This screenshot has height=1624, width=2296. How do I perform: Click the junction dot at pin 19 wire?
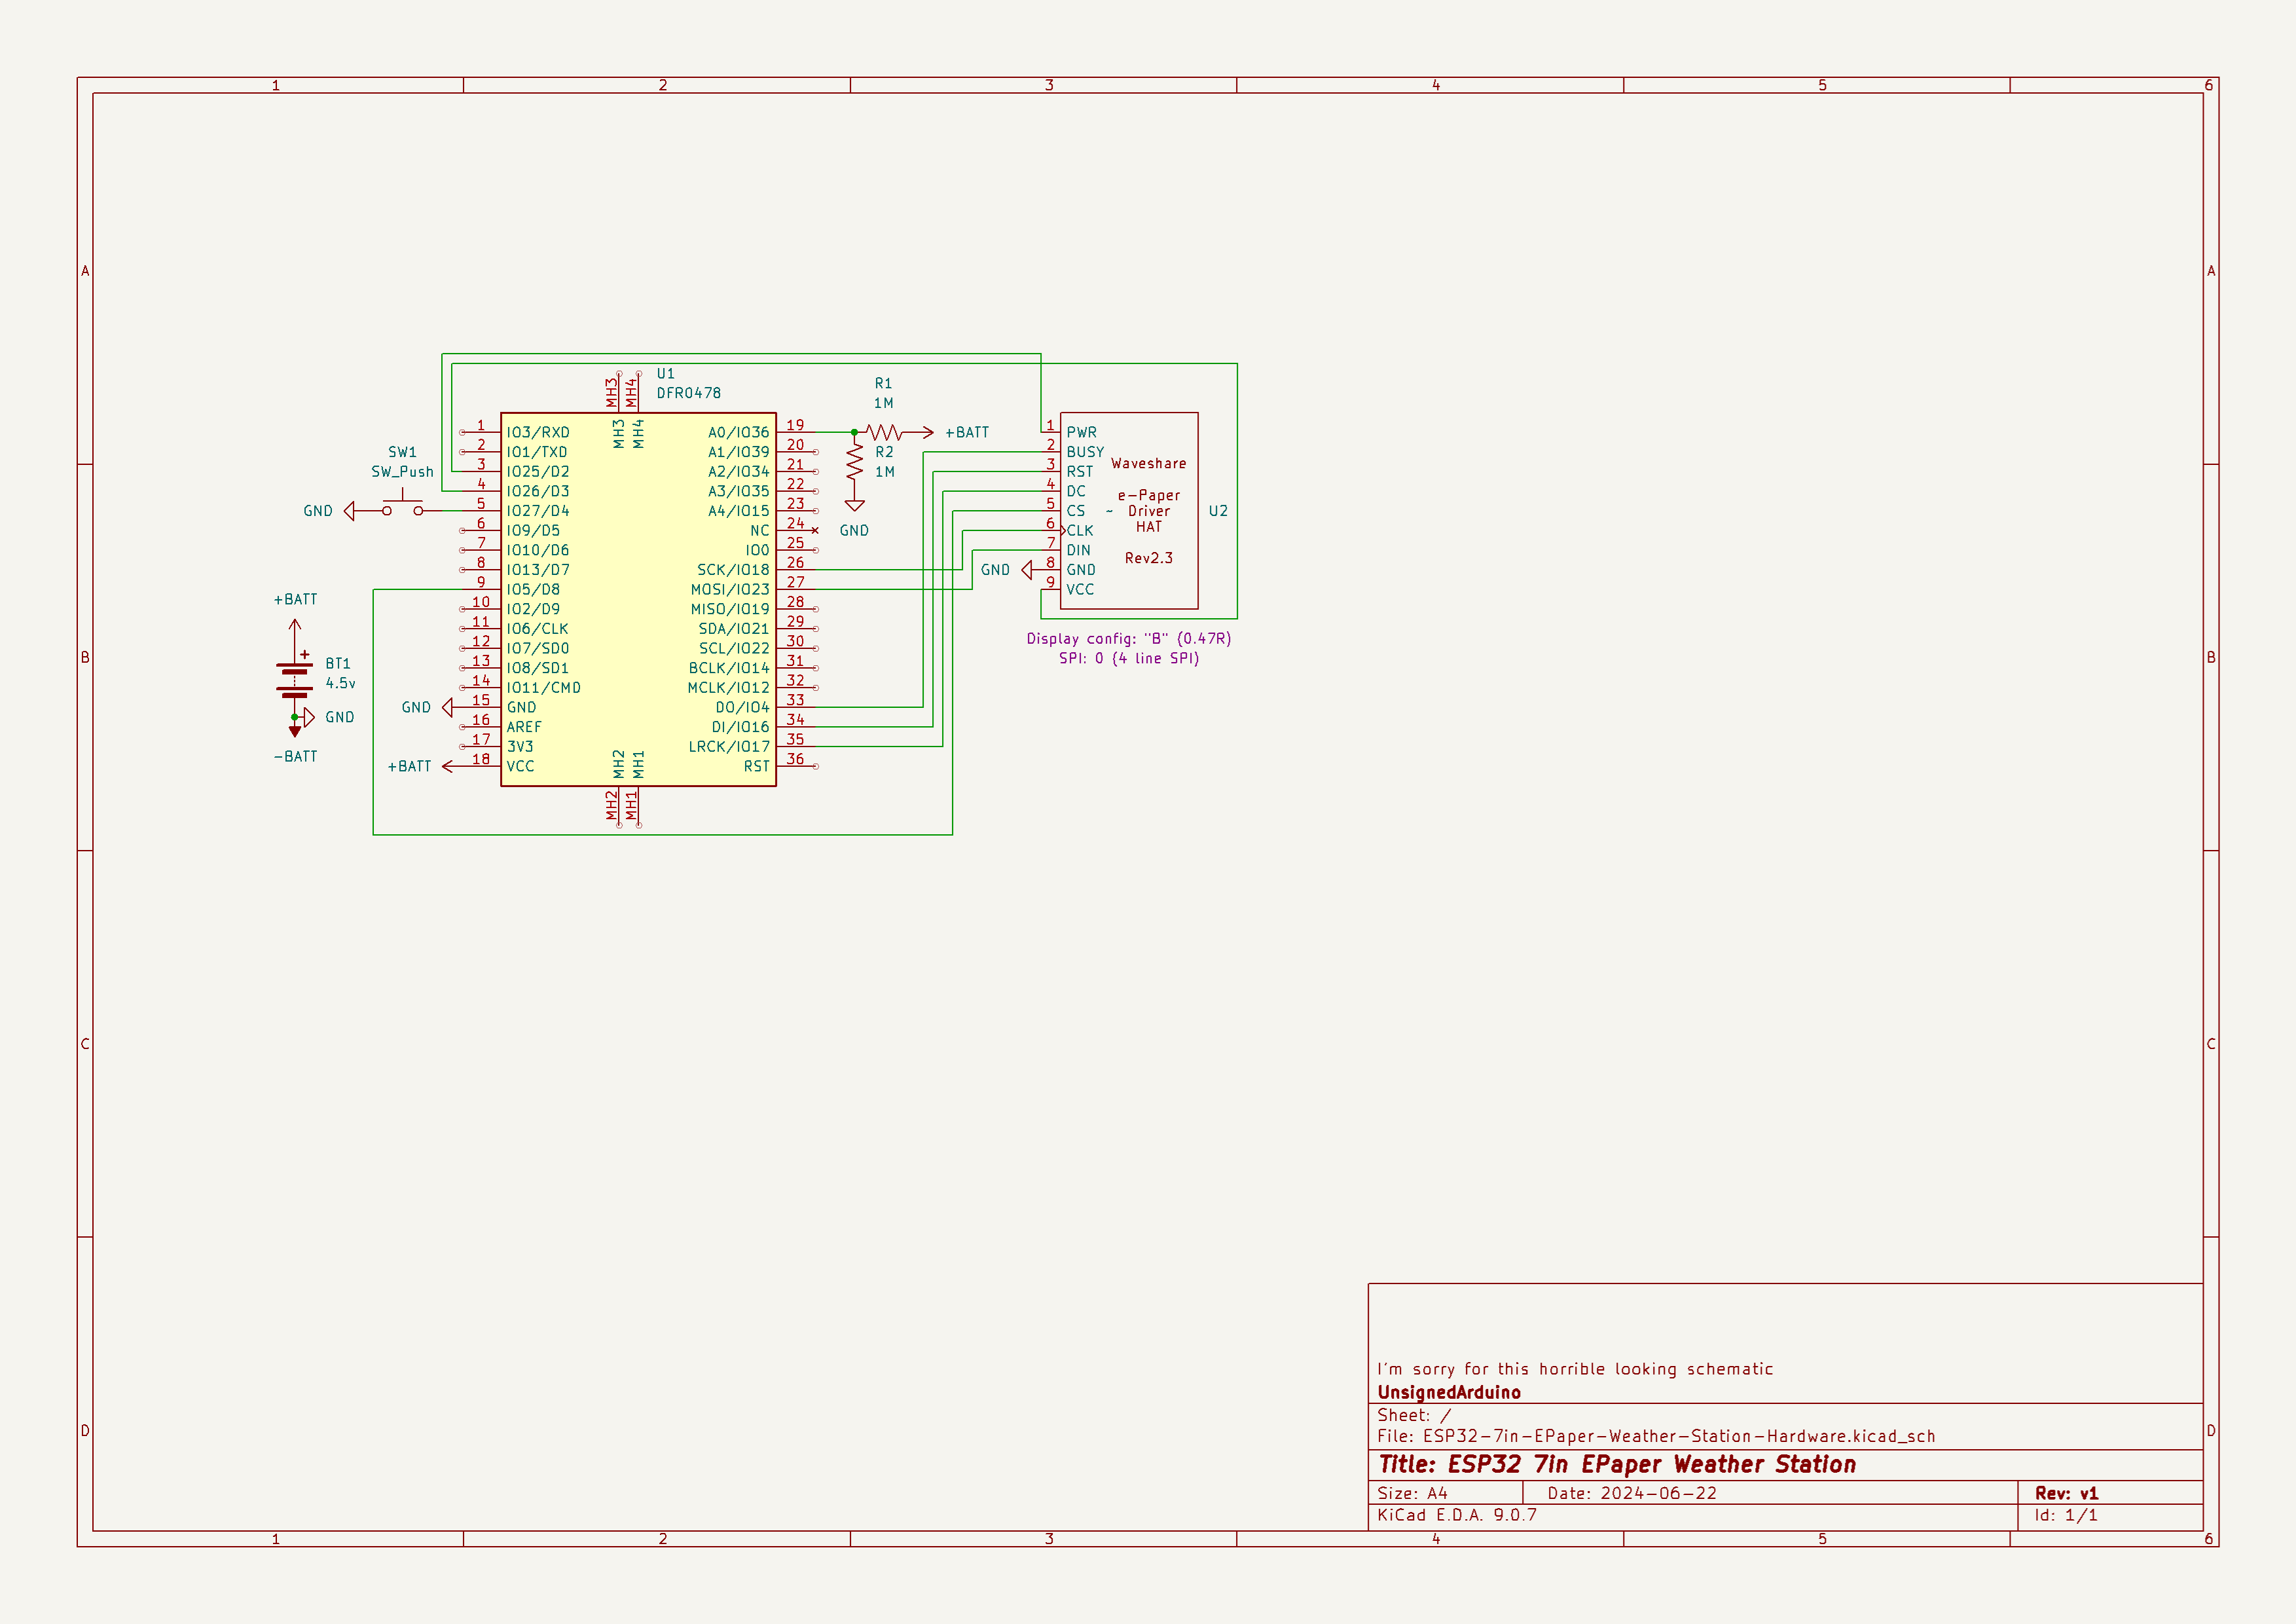[x=854, y=432]
